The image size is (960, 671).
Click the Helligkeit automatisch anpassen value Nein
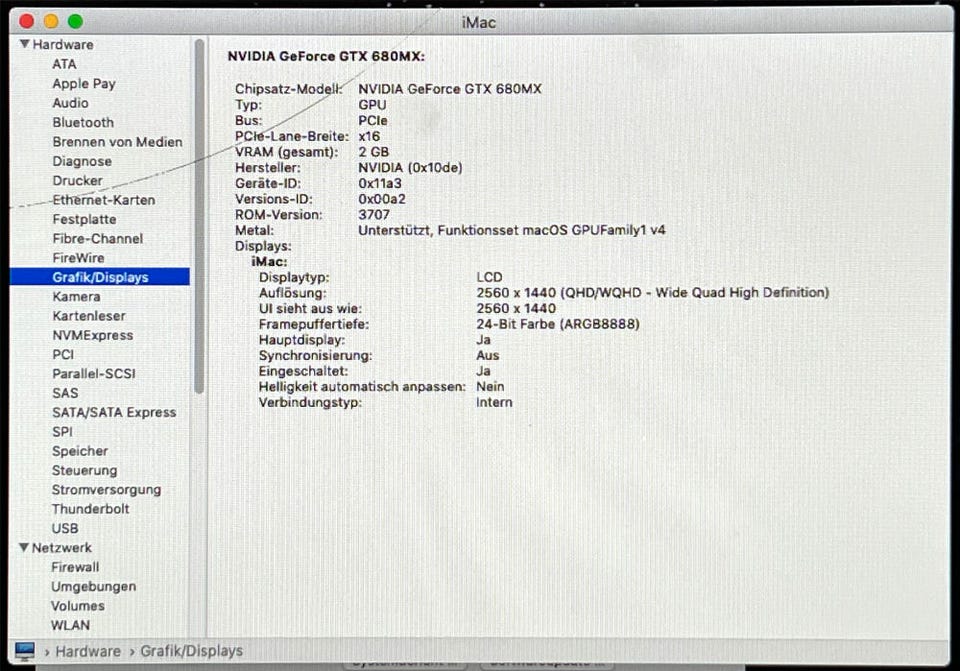point(490,386)
